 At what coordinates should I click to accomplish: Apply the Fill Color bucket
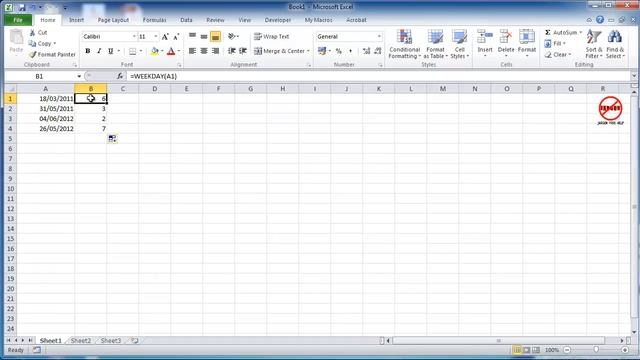coord(155,51)
